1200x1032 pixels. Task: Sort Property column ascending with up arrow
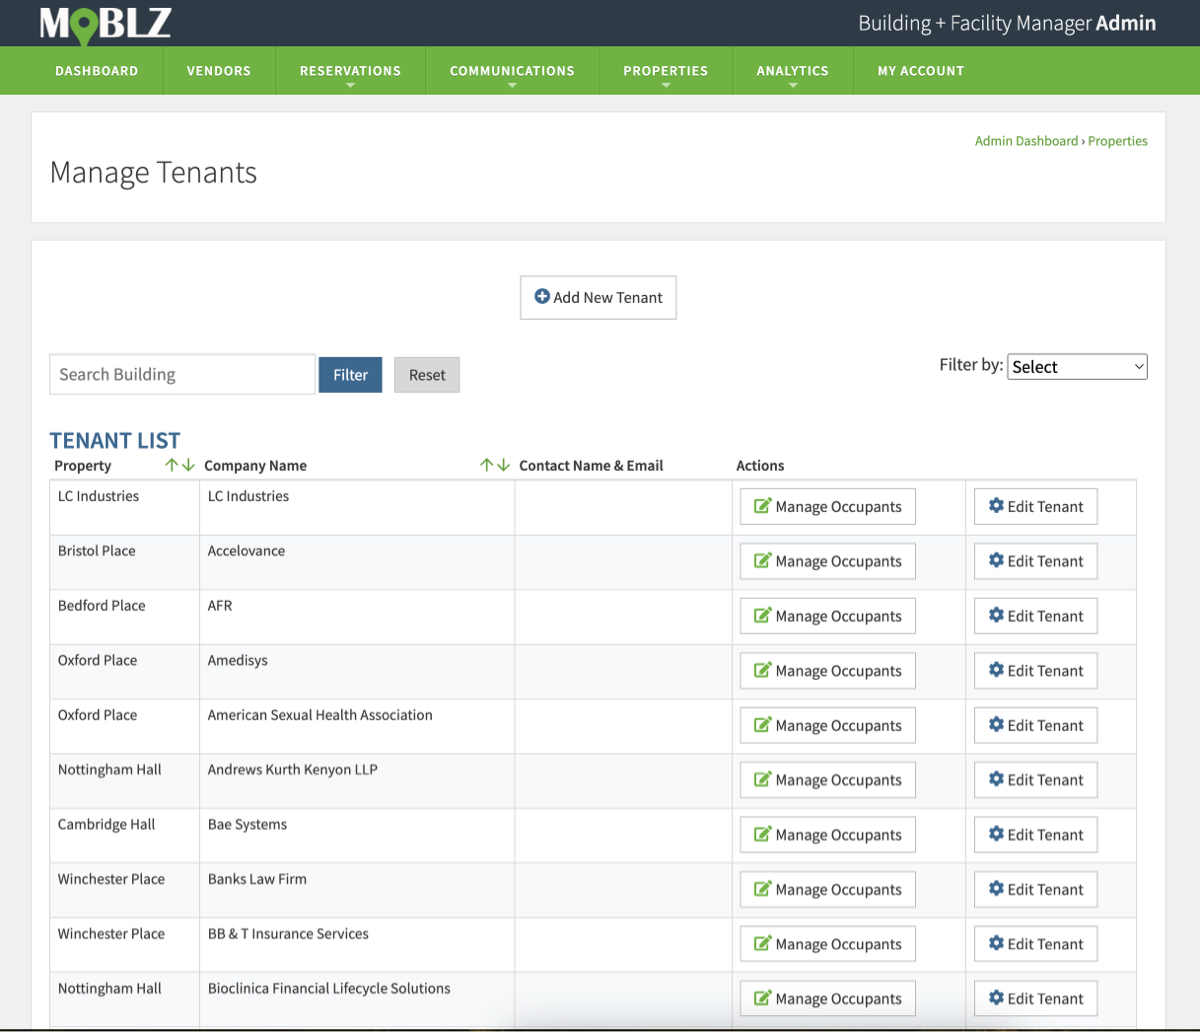tap(172, 465)
